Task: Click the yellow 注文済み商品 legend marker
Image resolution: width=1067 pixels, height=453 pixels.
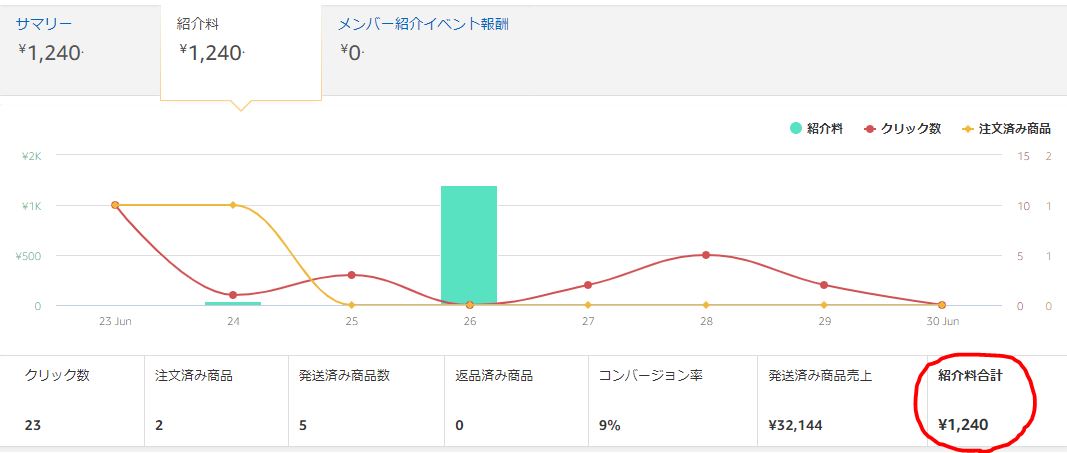Action: [968, 129]
